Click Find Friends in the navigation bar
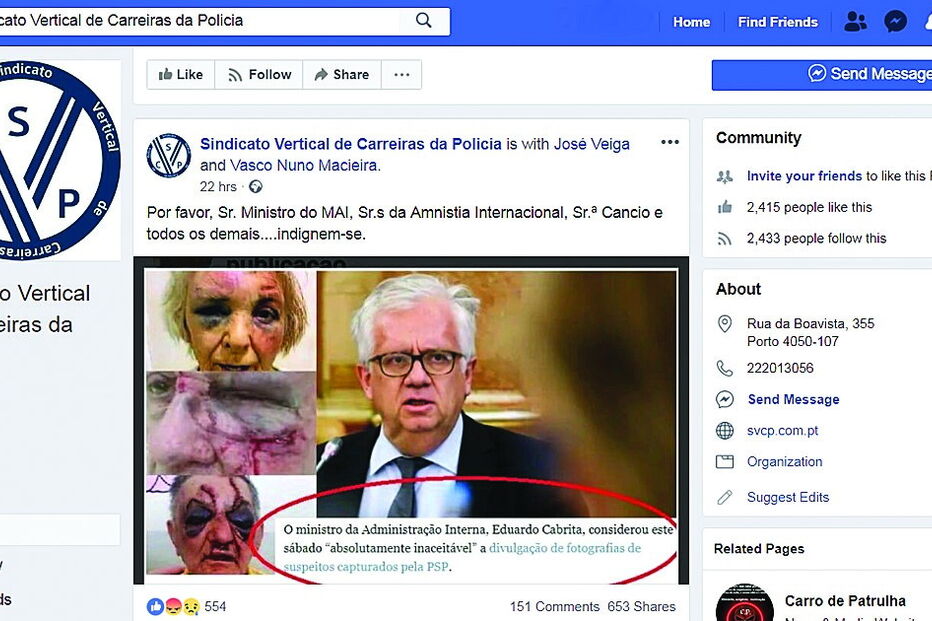The width and height of the screenshot is (932, 621). [777, 21]
